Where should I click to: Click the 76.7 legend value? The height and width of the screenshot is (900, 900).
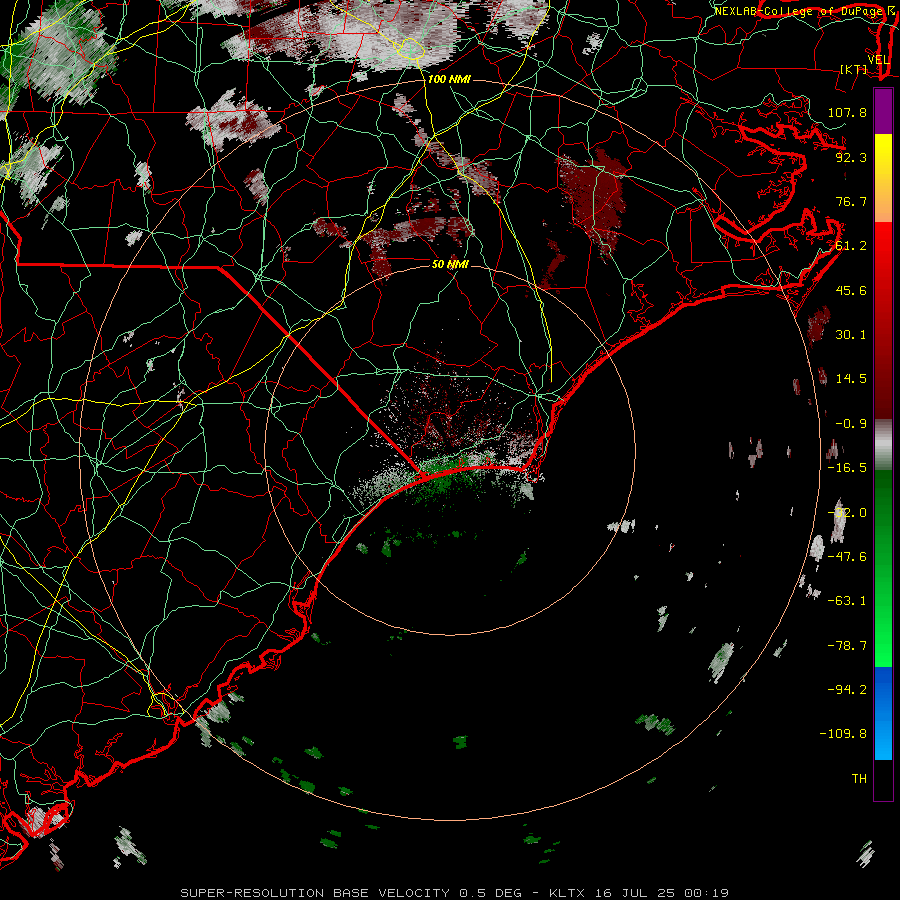tap(851, 201)
